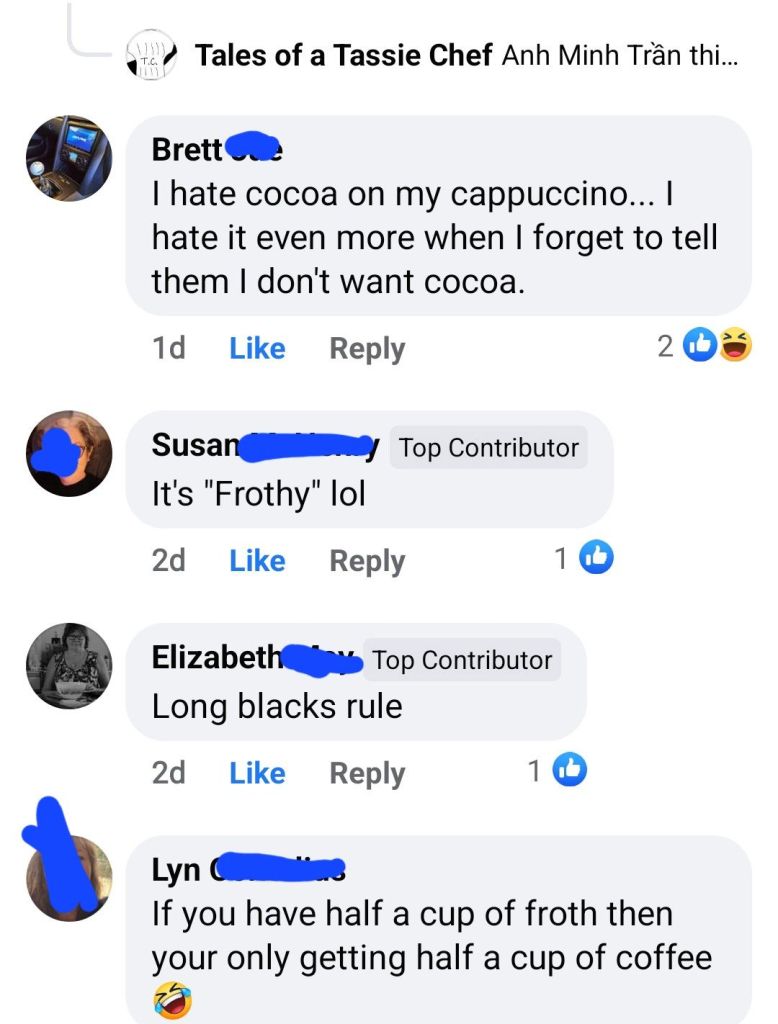Like Susan's "Frothy" comment

pyautogui.click(x=257, y=560)
